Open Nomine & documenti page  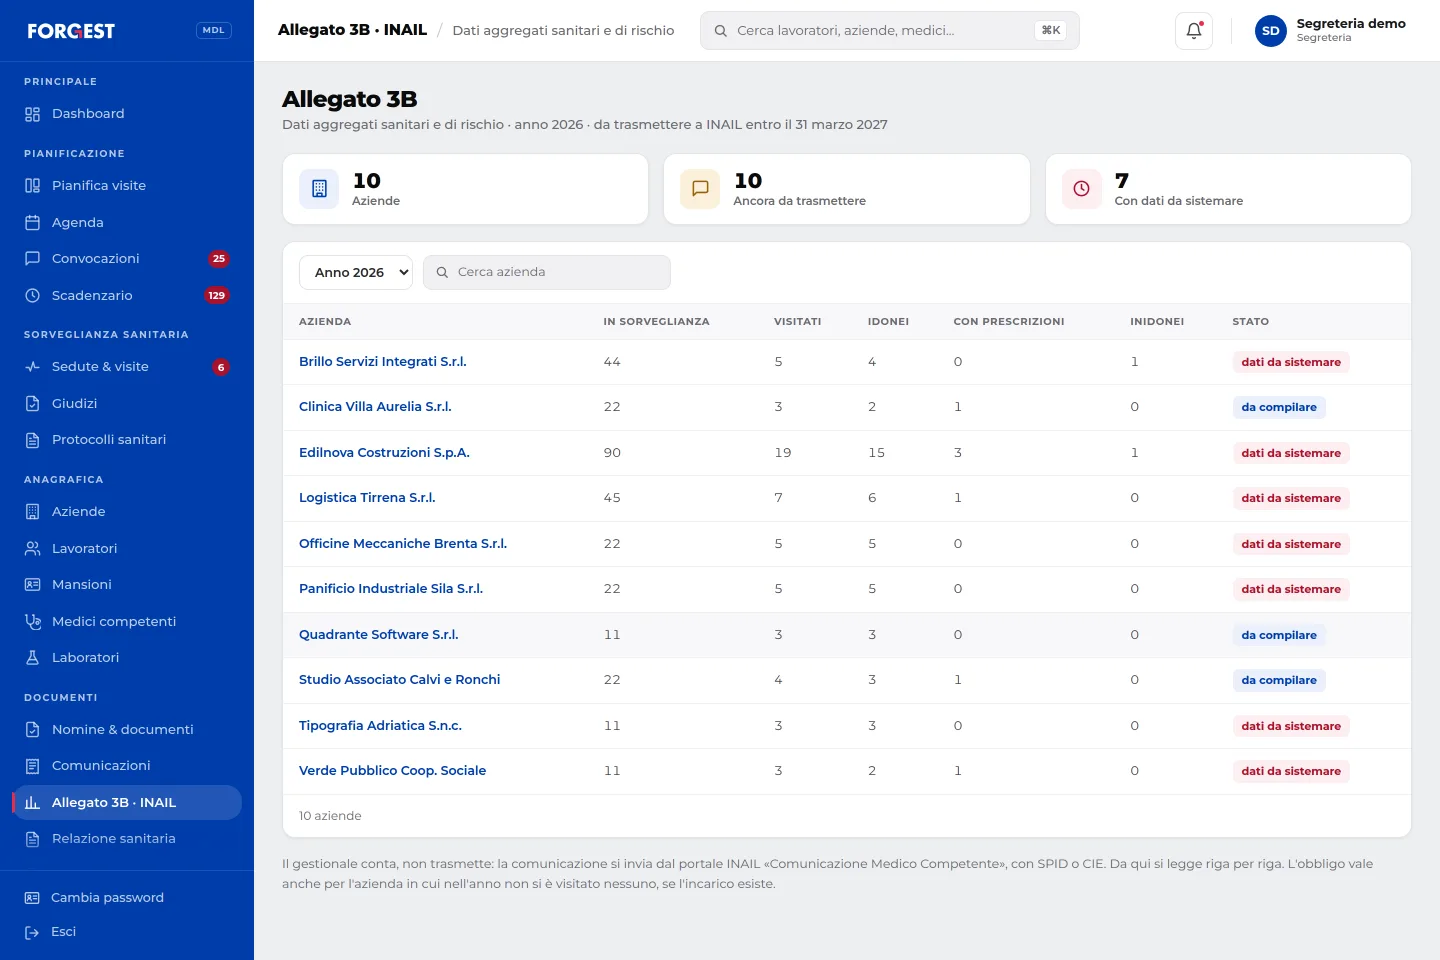[127, 730]
